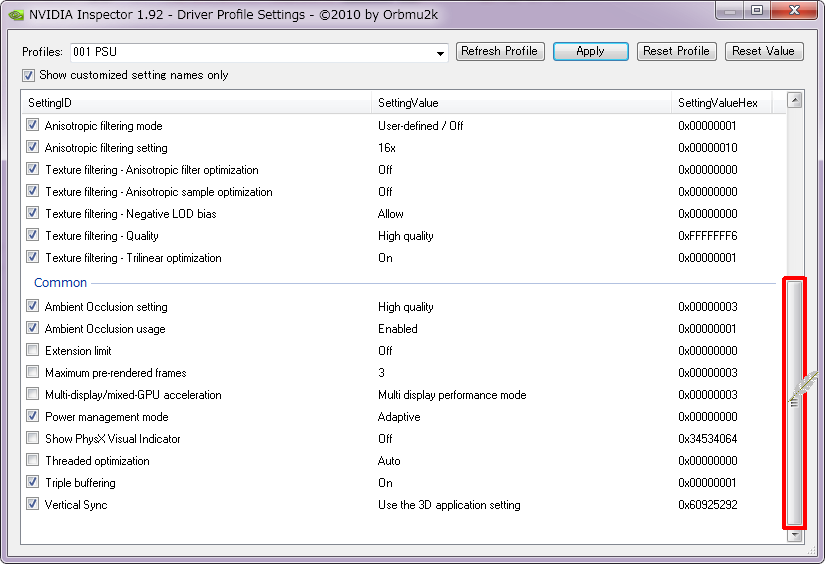Viewport: 825px width, 564px height.
Task: Toggle Texture filtering Quality checkbox
Action: (x=33, y=235)
